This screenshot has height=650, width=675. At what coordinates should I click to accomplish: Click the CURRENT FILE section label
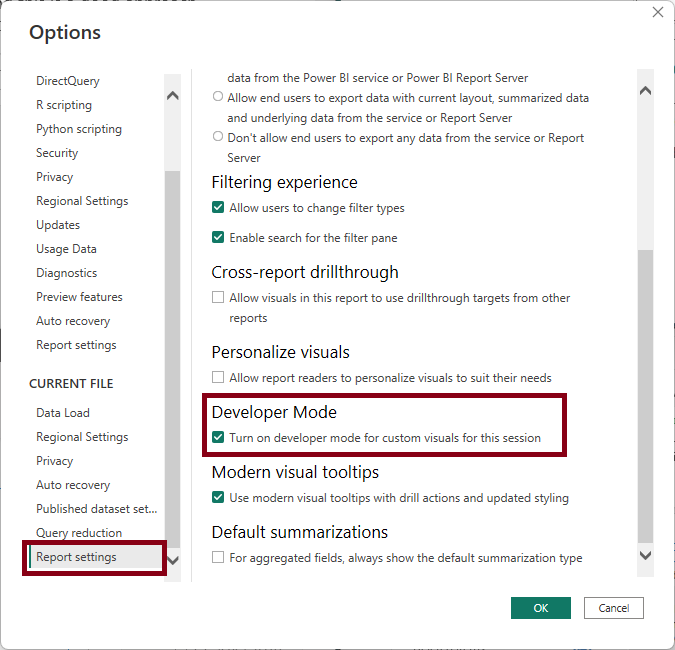tap(71, 384)
